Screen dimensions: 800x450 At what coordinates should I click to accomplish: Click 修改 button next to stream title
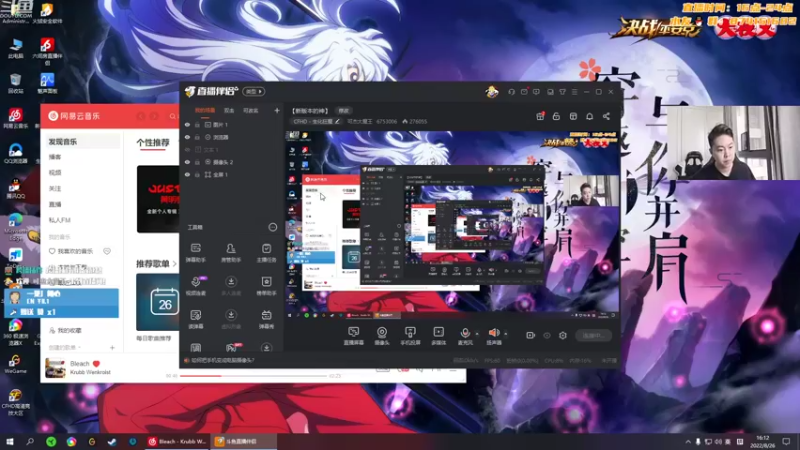(343, 111)
